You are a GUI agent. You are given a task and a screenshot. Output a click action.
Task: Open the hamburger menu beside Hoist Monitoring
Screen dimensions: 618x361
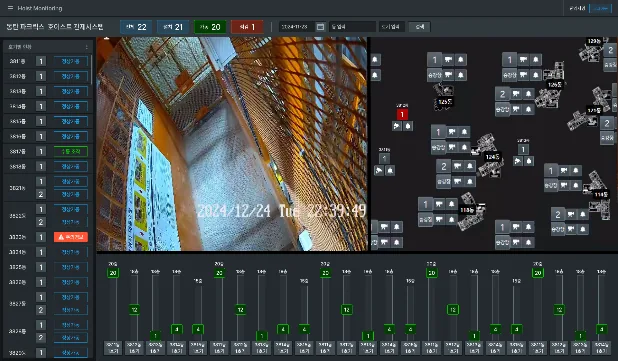pyautogui.click(x=10, y=8)
